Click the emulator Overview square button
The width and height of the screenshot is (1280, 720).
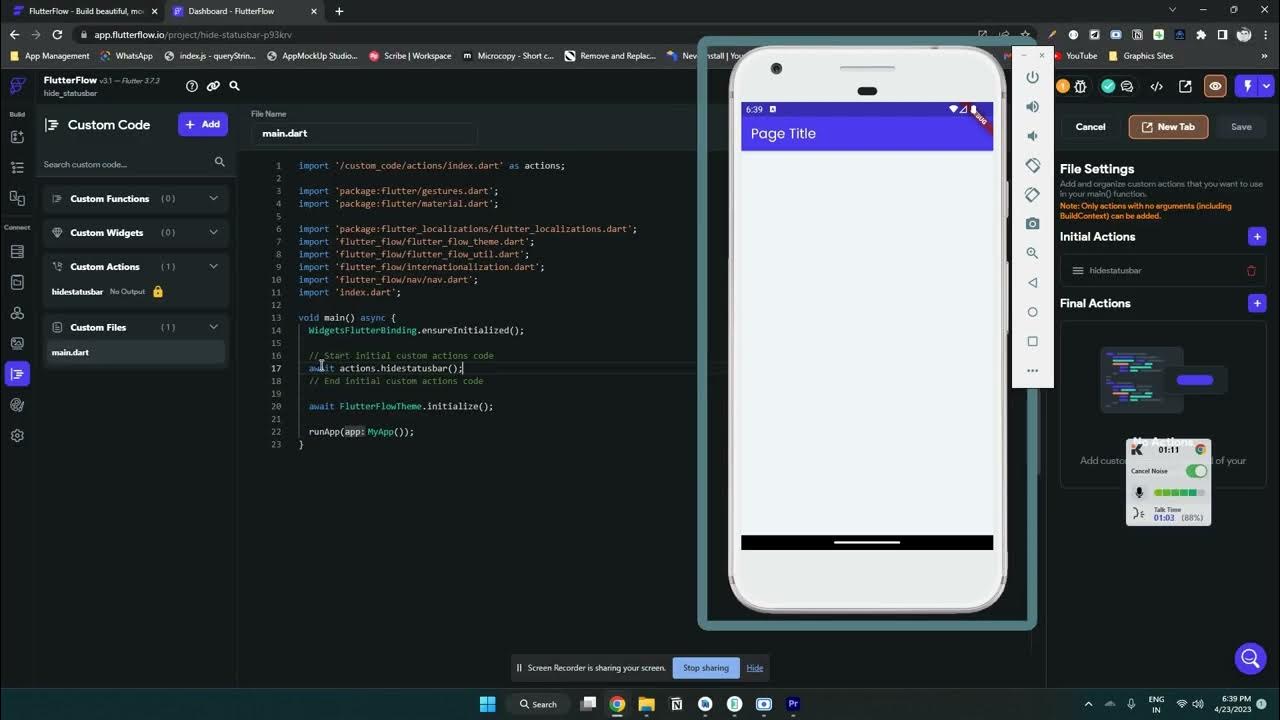(1032, 341)
